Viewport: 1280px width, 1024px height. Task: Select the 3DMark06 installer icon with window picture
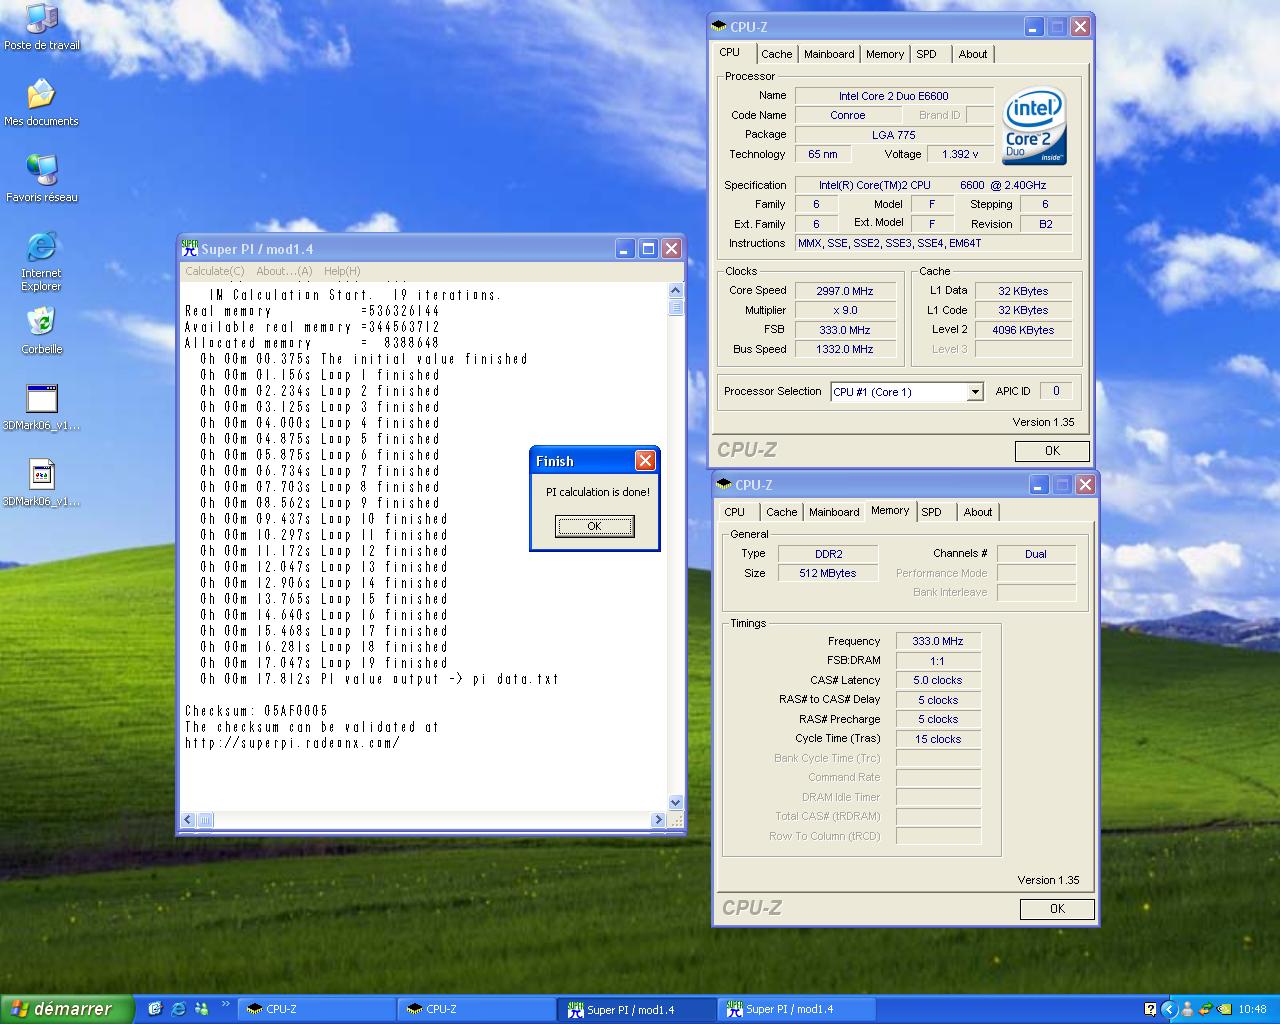(x=41, y=407)
